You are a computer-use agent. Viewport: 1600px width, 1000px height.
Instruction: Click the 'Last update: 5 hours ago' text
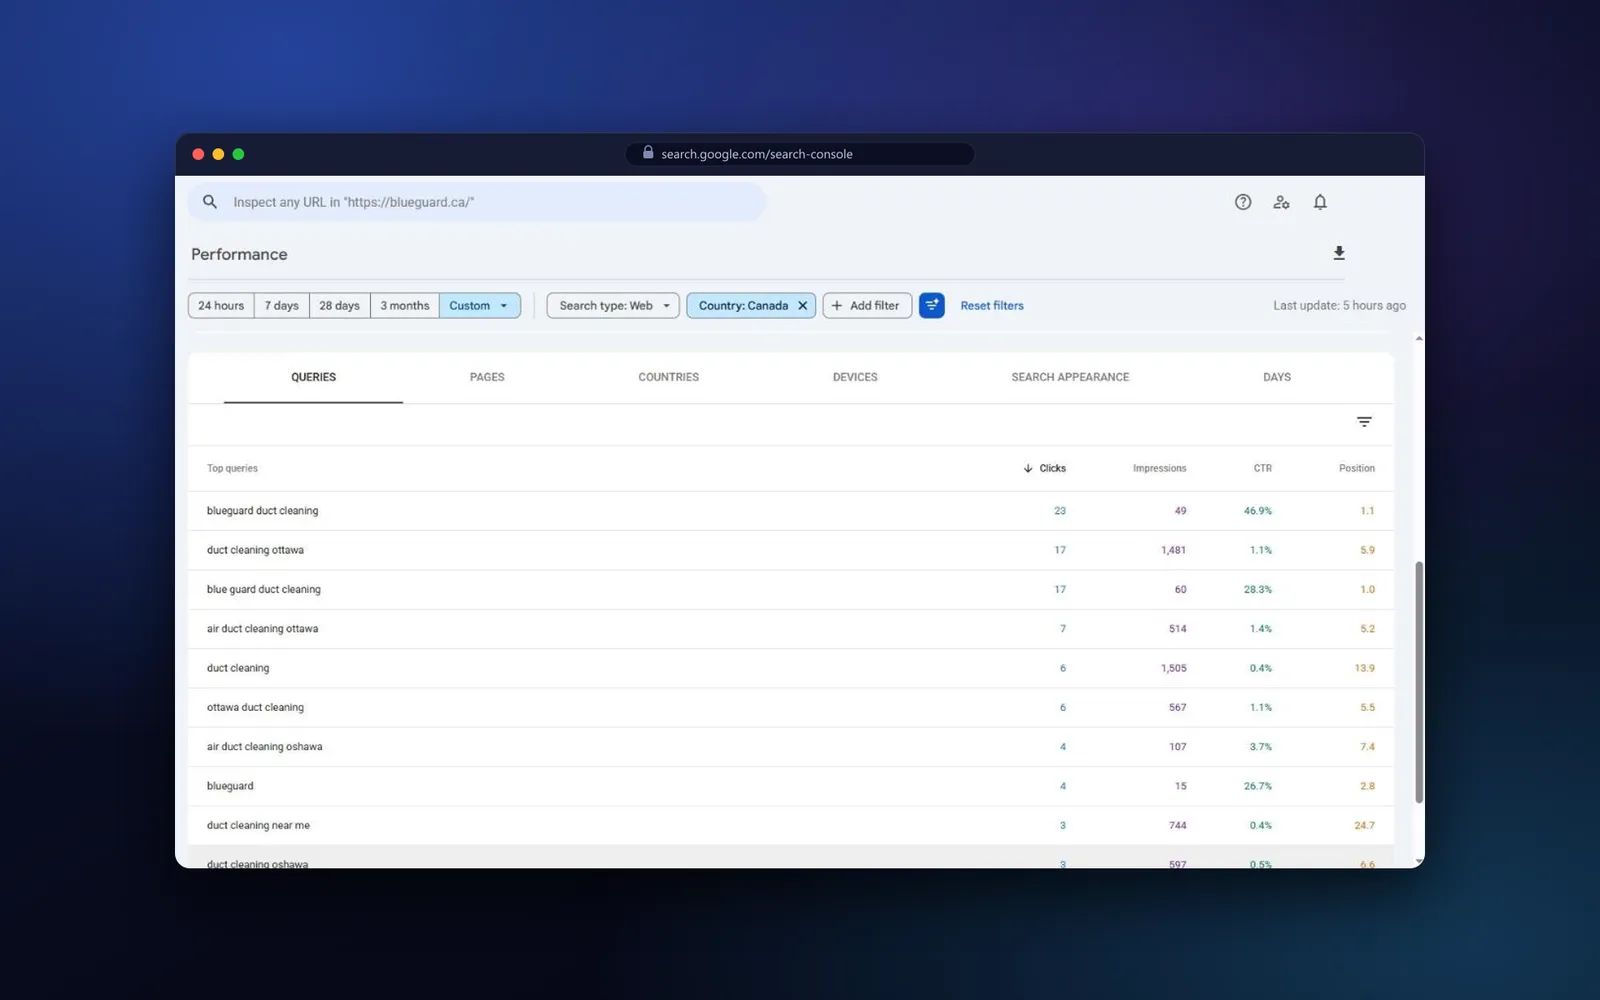click(1339, 306)
